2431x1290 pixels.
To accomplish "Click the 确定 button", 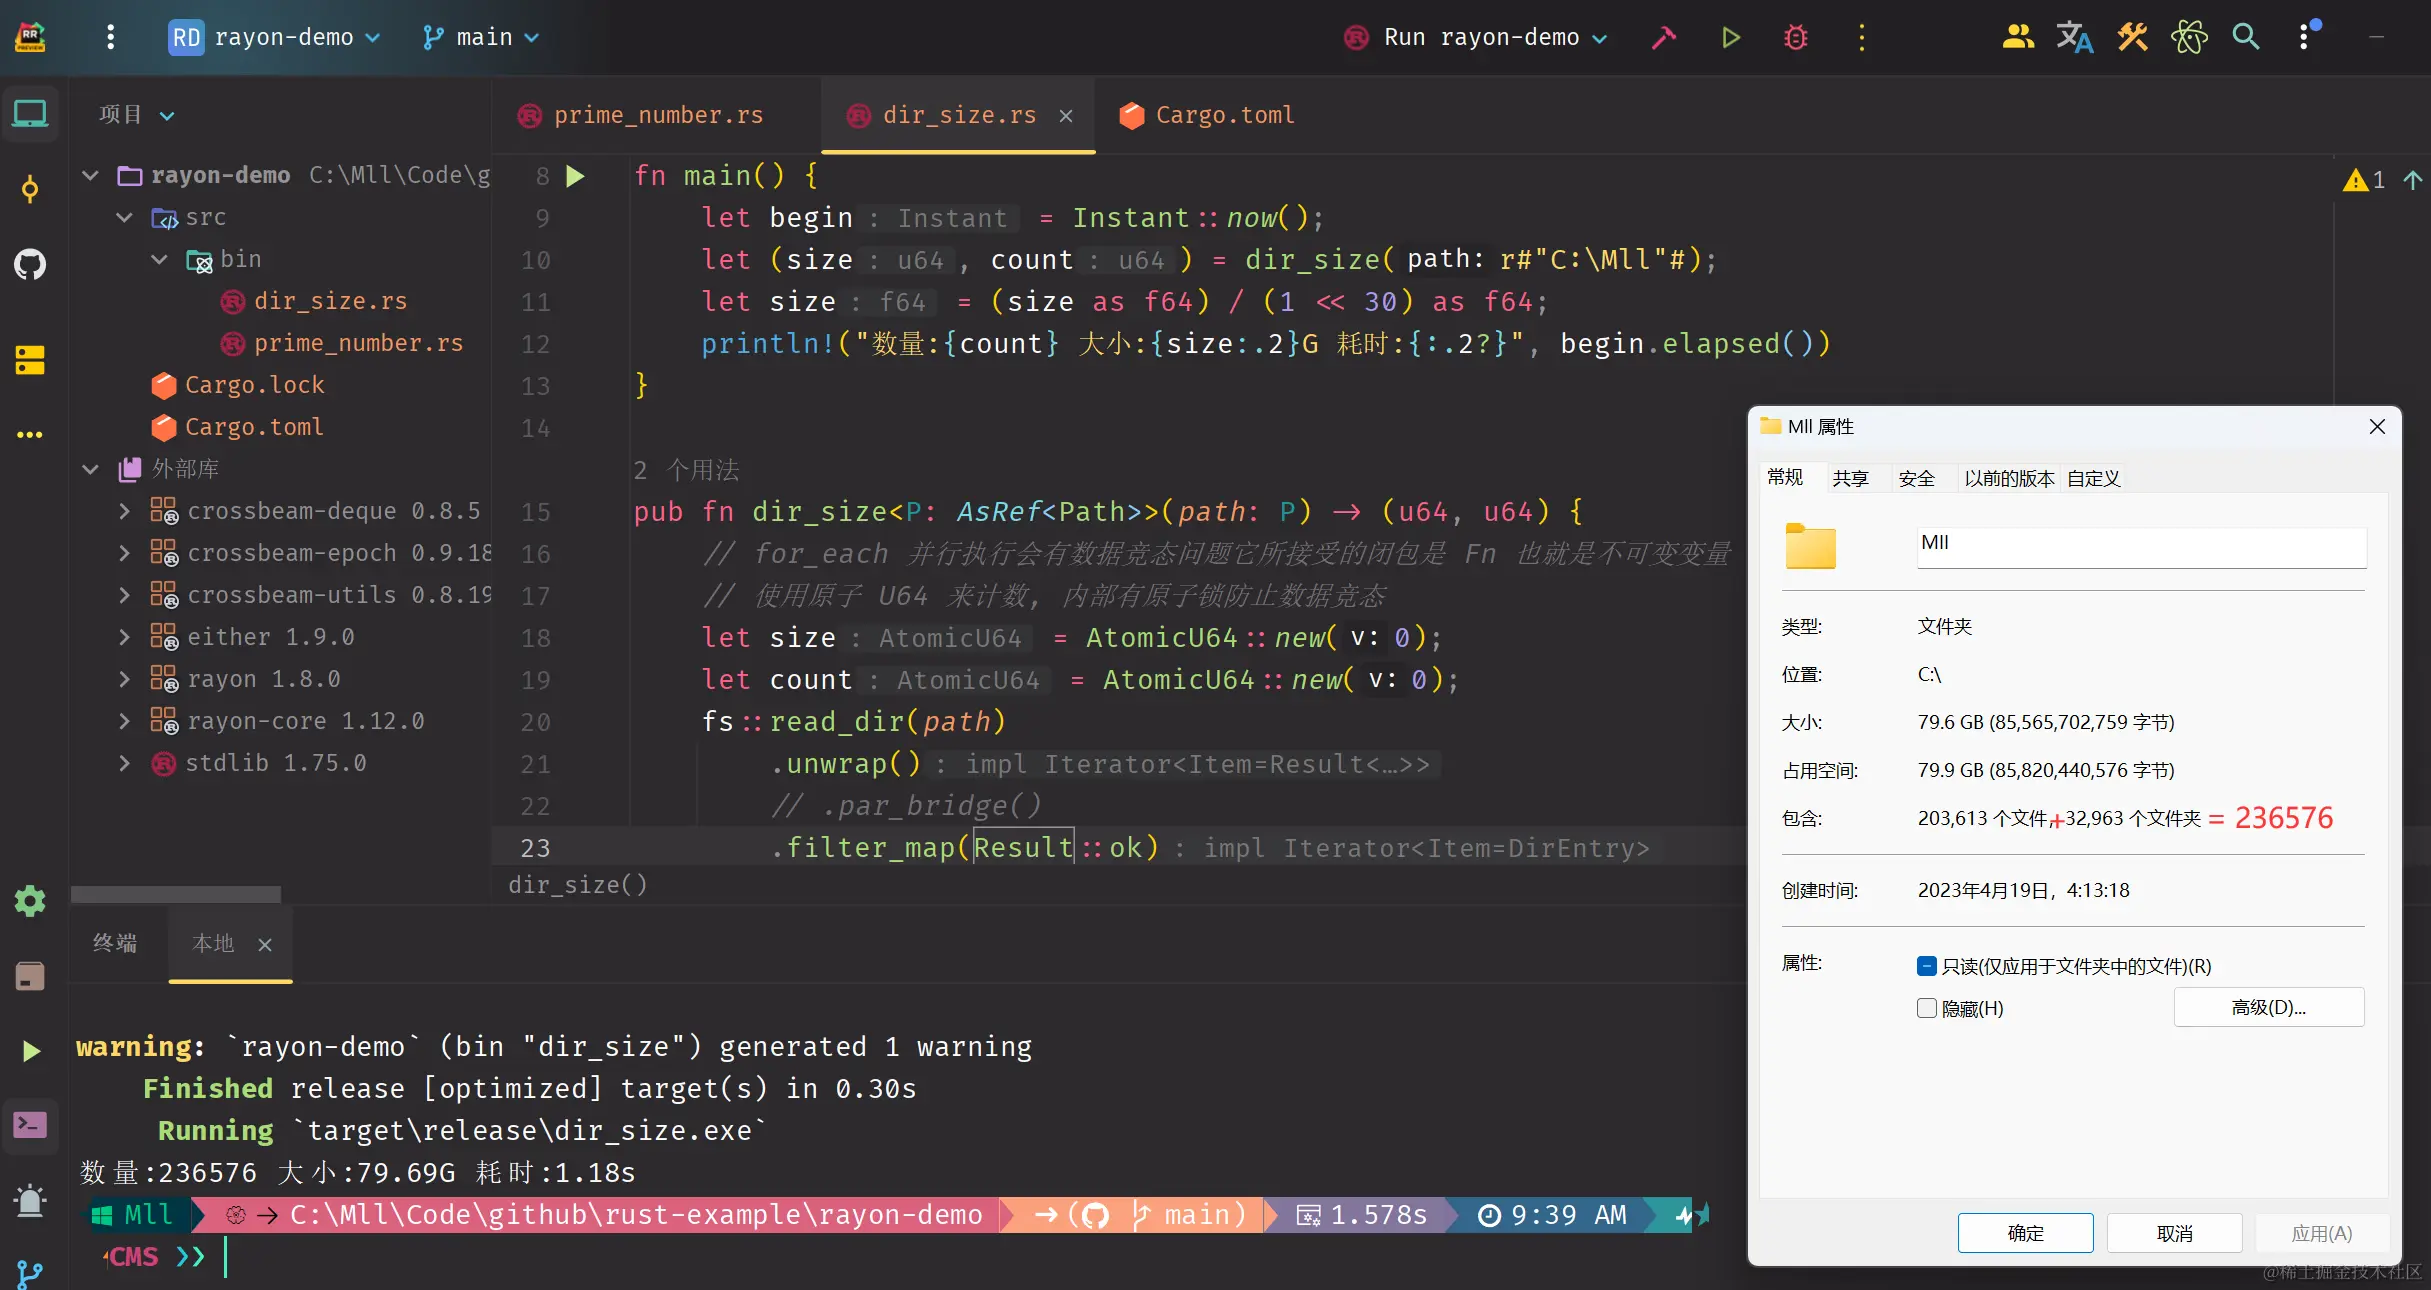I will tap(2025, 1233).
